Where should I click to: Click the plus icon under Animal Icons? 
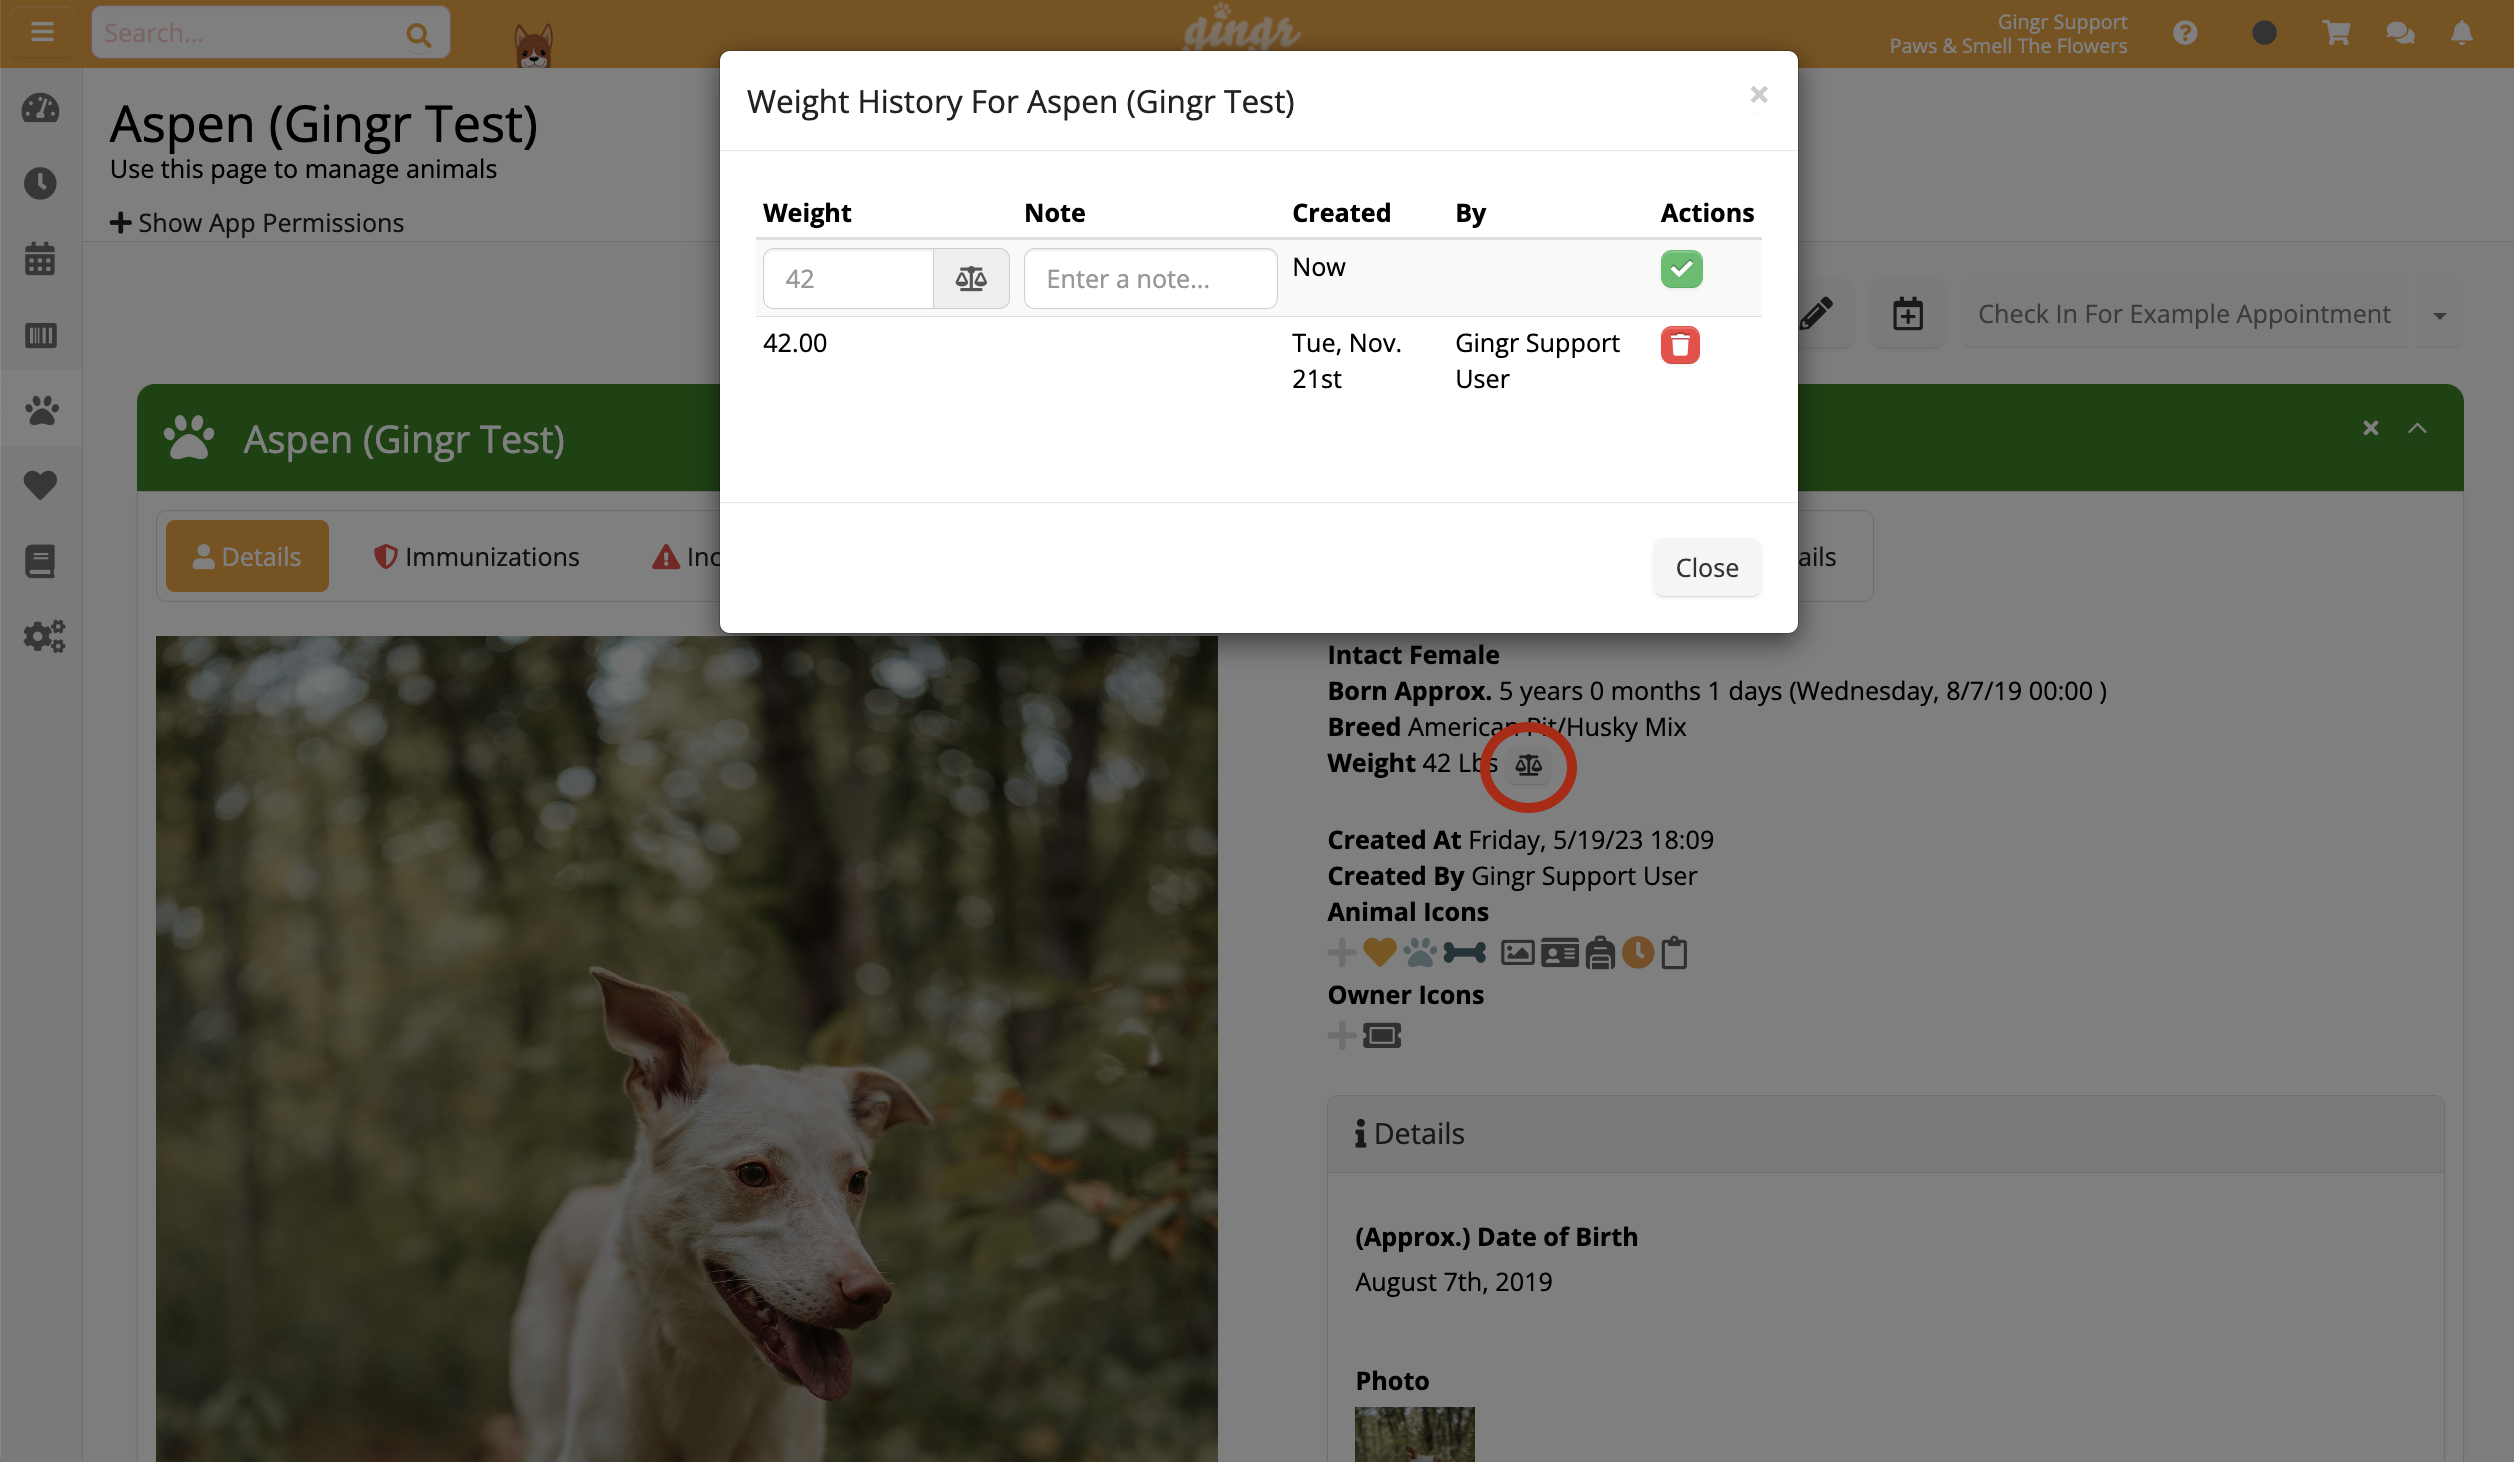tap(1342, 953)
